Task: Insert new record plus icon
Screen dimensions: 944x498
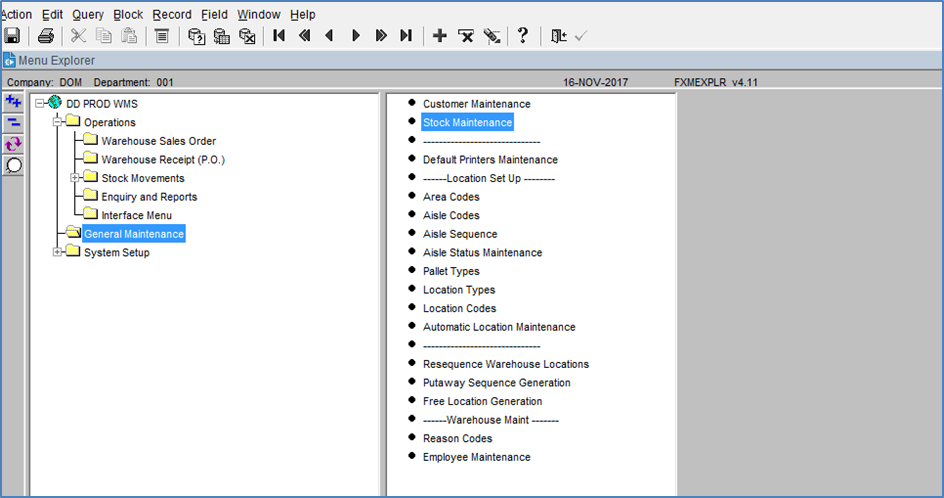Action: click(440, 36)
